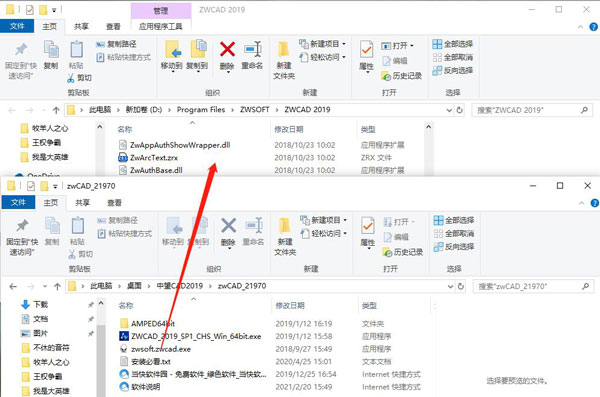Click Invert selection (反向选择) in ZWCAD 2019 window
600x397 pixels.
[453, 70]
